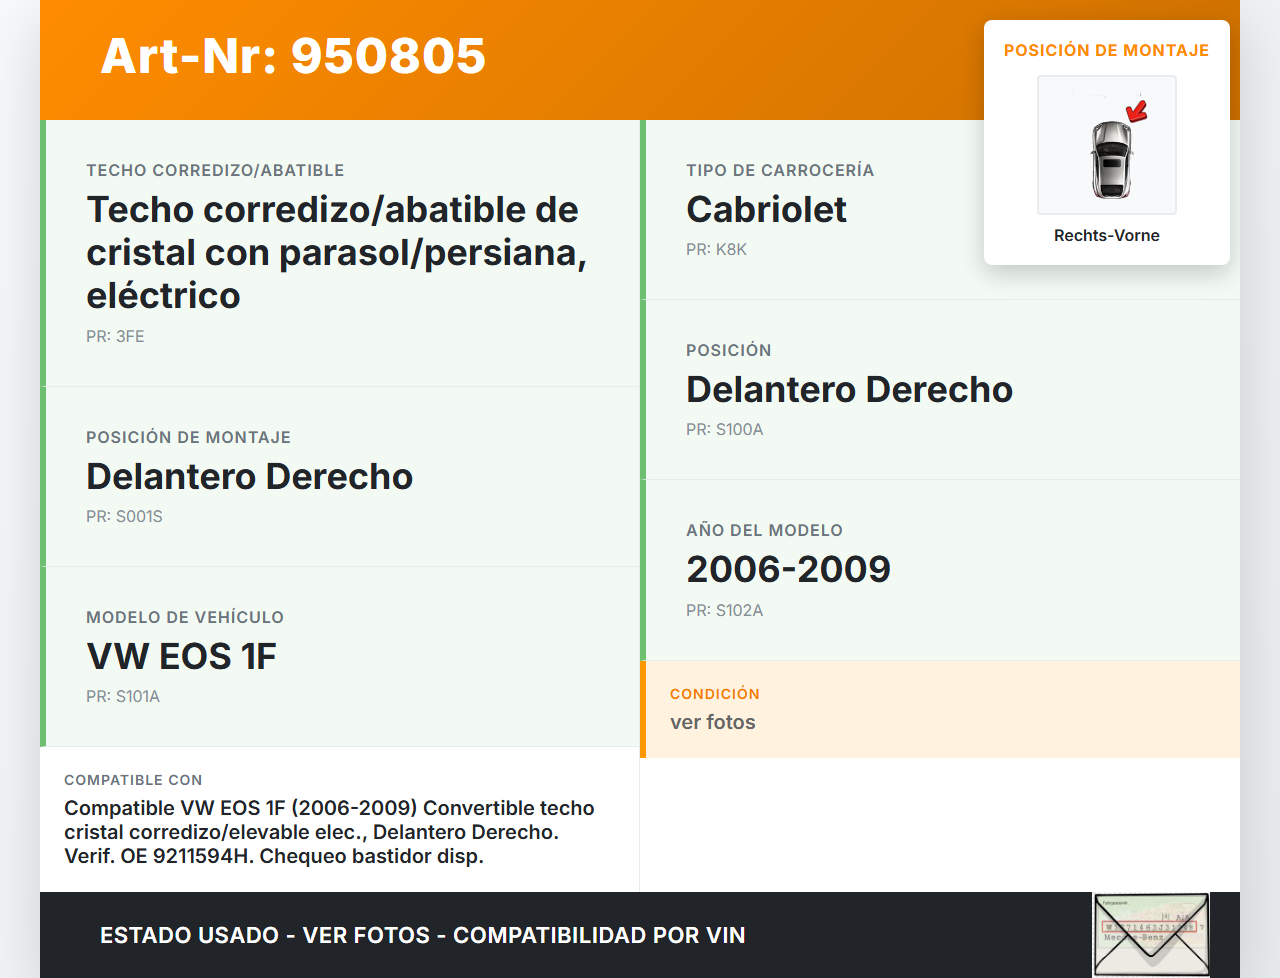Select Delantero Derecho under POSICIÓN DE MONTAJE on left
1280x978 pixels.
click(x=249, y=476)
